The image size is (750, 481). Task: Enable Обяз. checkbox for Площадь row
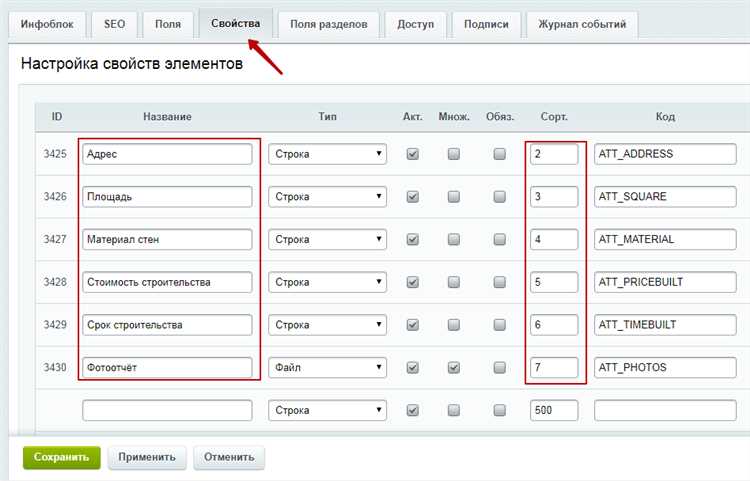499,197
